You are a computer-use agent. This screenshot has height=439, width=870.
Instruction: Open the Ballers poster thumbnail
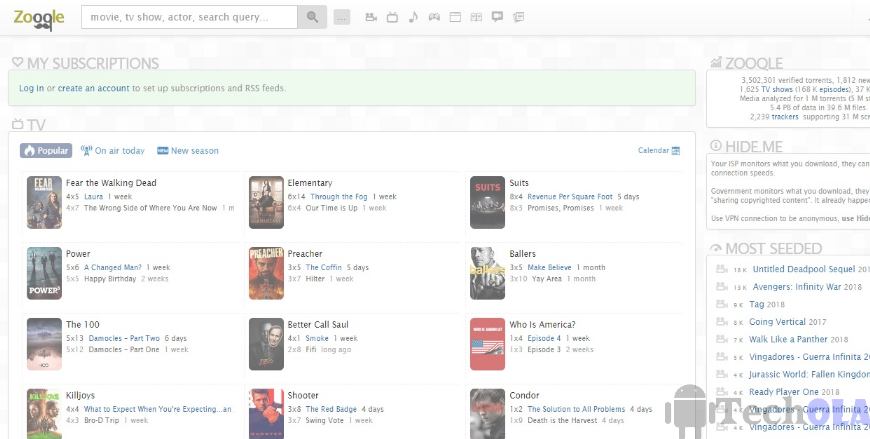[x=488, y=274]
